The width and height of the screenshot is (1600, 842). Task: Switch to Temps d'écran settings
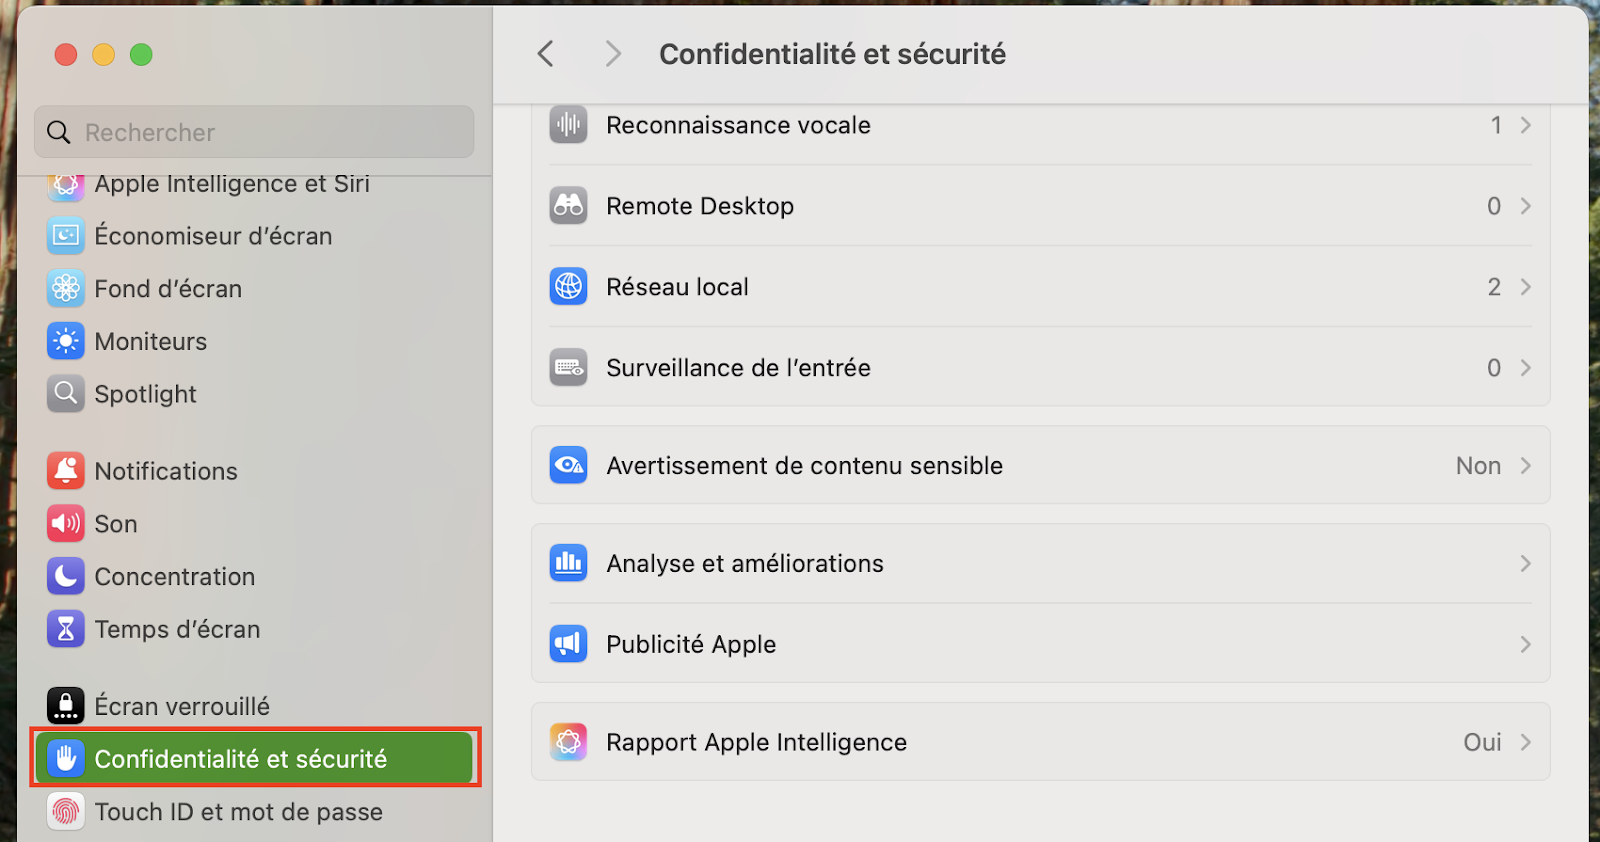coord(178,629)
